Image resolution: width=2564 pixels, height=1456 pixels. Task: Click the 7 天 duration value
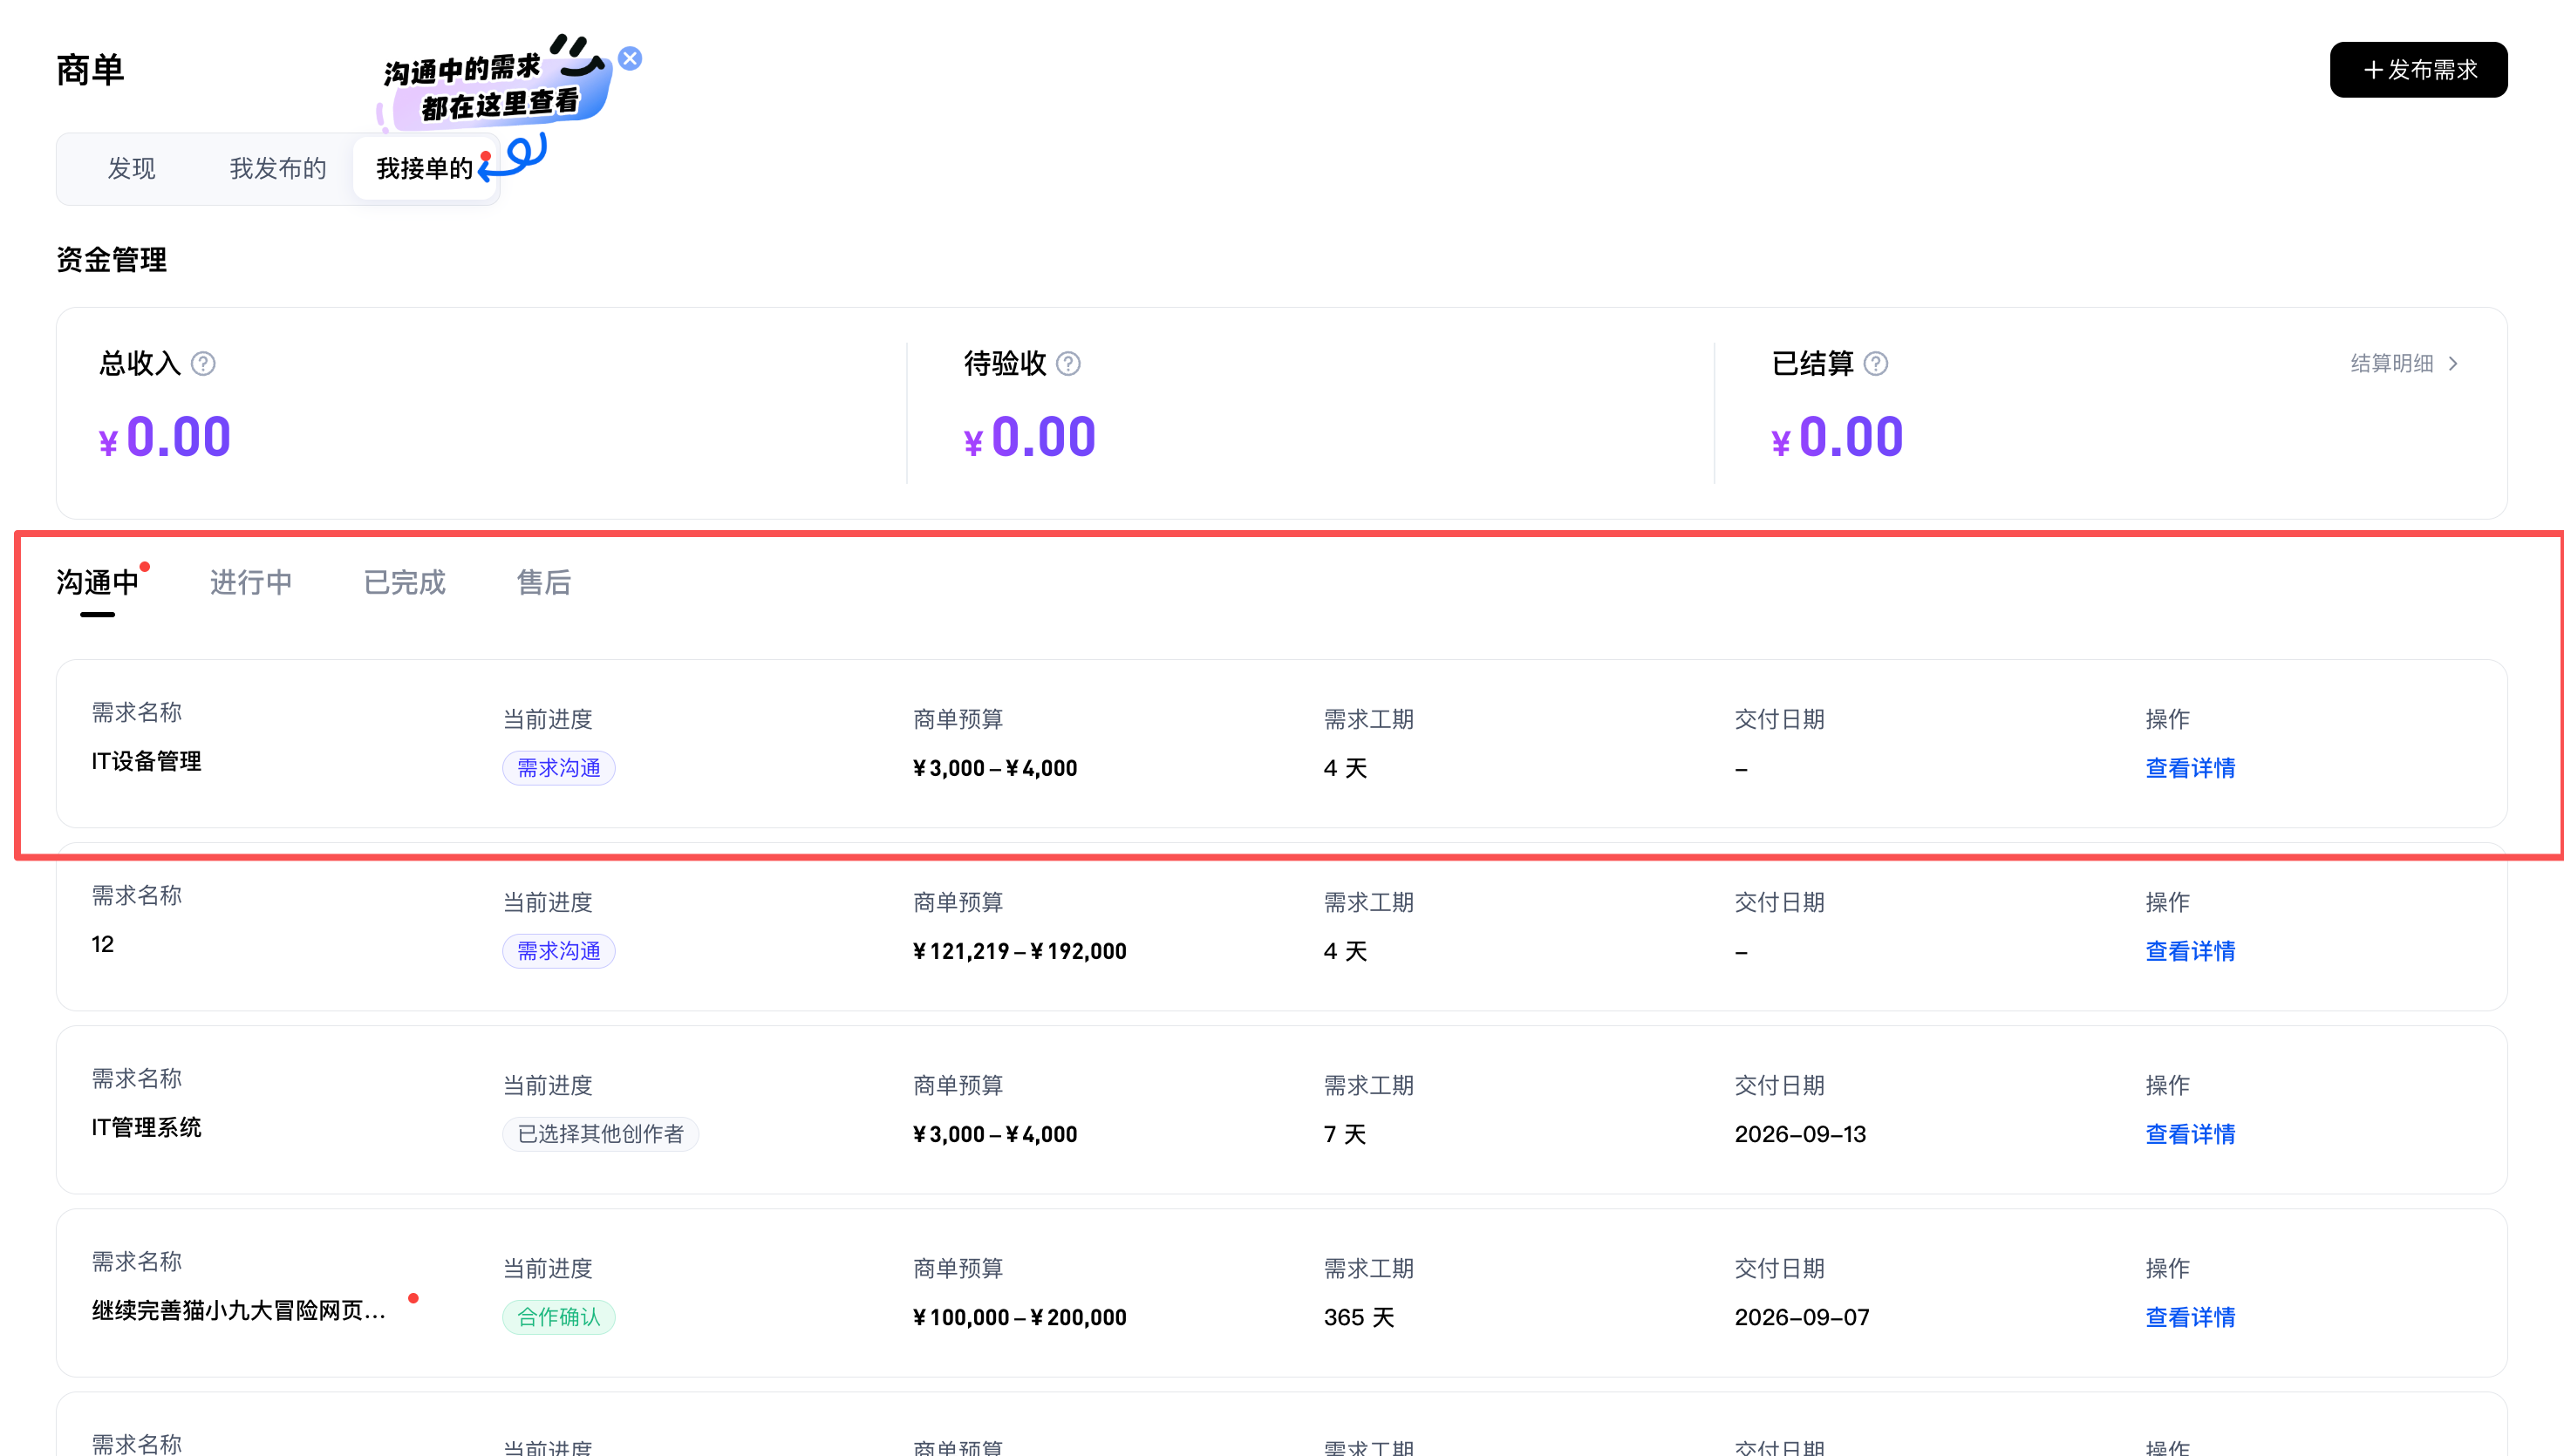pos(1345,1135)
